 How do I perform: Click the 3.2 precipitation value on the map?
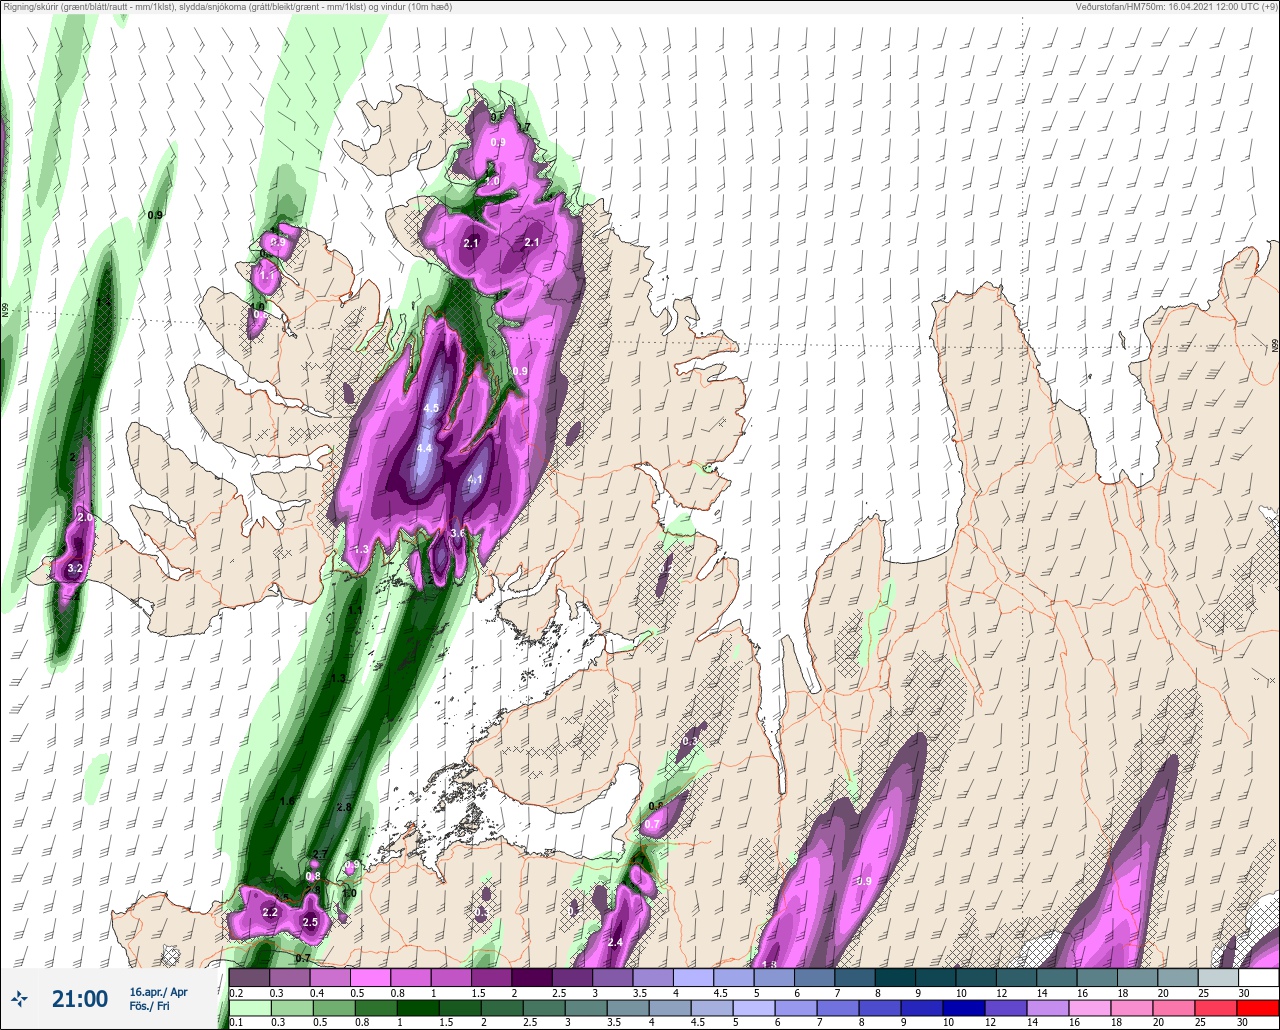pos(75,568)
